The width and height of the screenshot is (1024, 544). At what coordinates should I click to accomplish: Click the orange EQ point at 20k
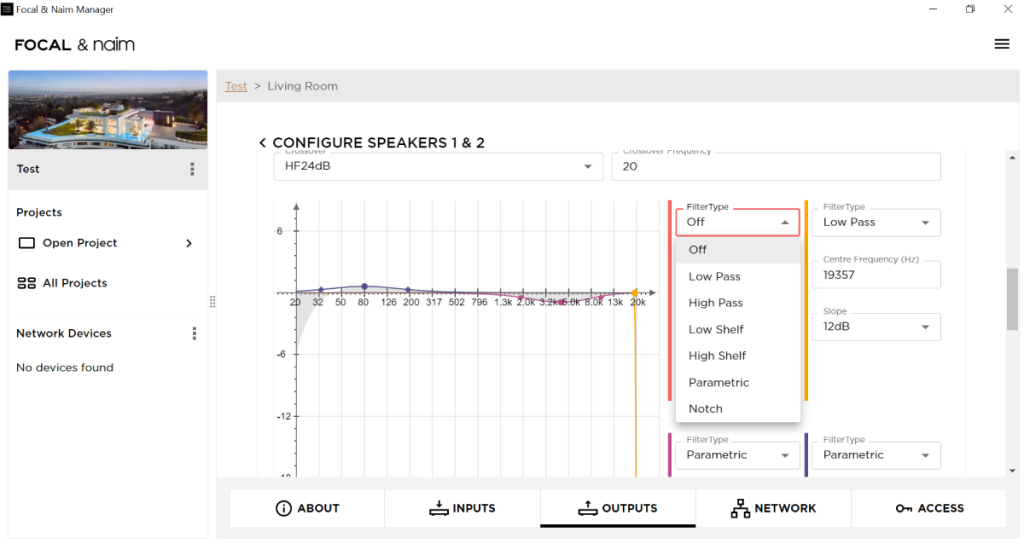click(x=634, y=293)
